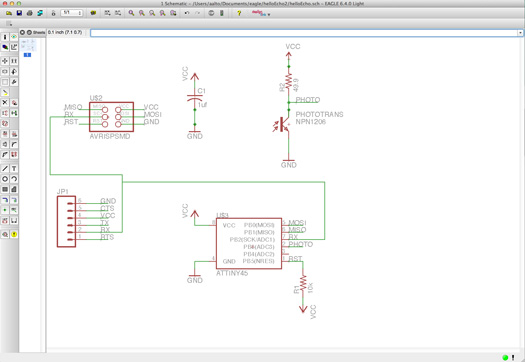Select the Junction dot tool

tap(5, 210)
